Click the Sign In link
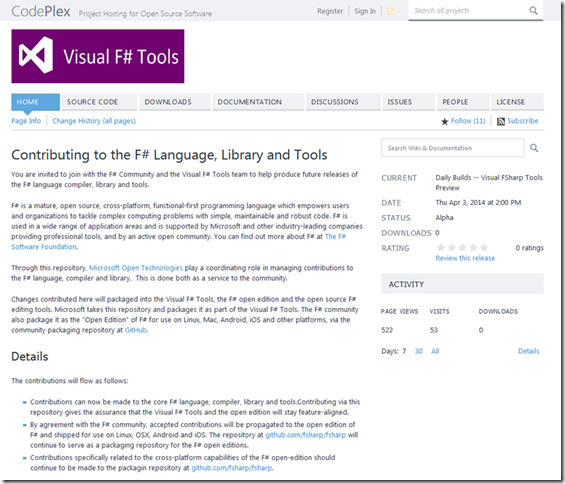This screenshot has height=484, width=565. click(365, 11)
